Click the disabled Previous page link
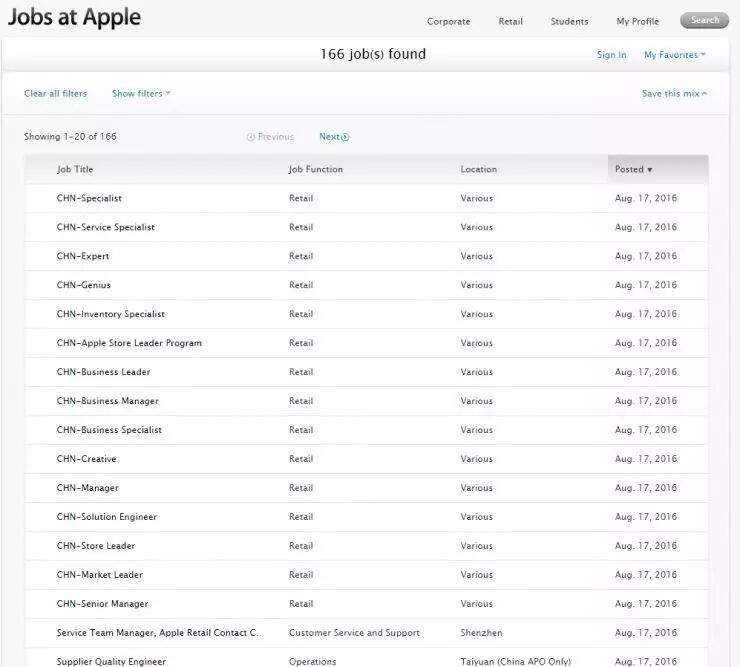This screenshot has height=667, width=740. coord(270,137)
